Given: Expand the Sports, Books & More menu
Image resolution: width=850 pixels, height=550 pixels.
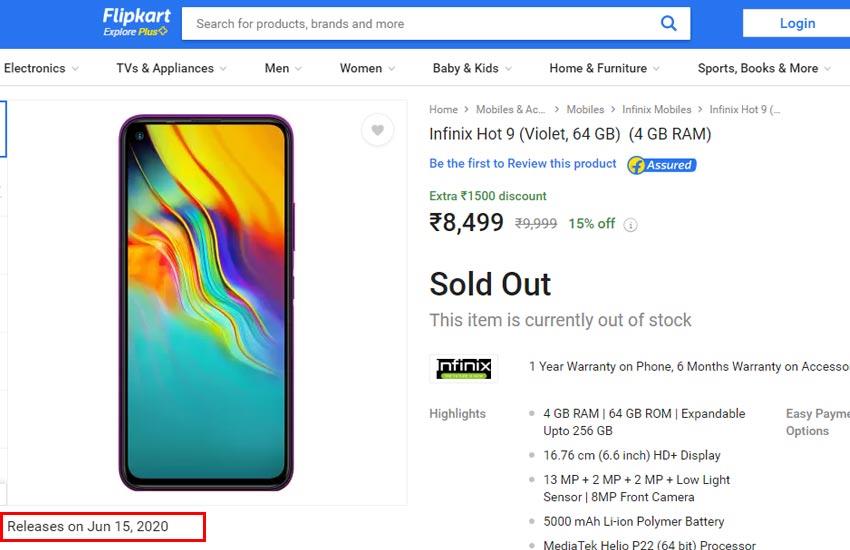Looking at the screenshot, I should (x=764, y=68).
